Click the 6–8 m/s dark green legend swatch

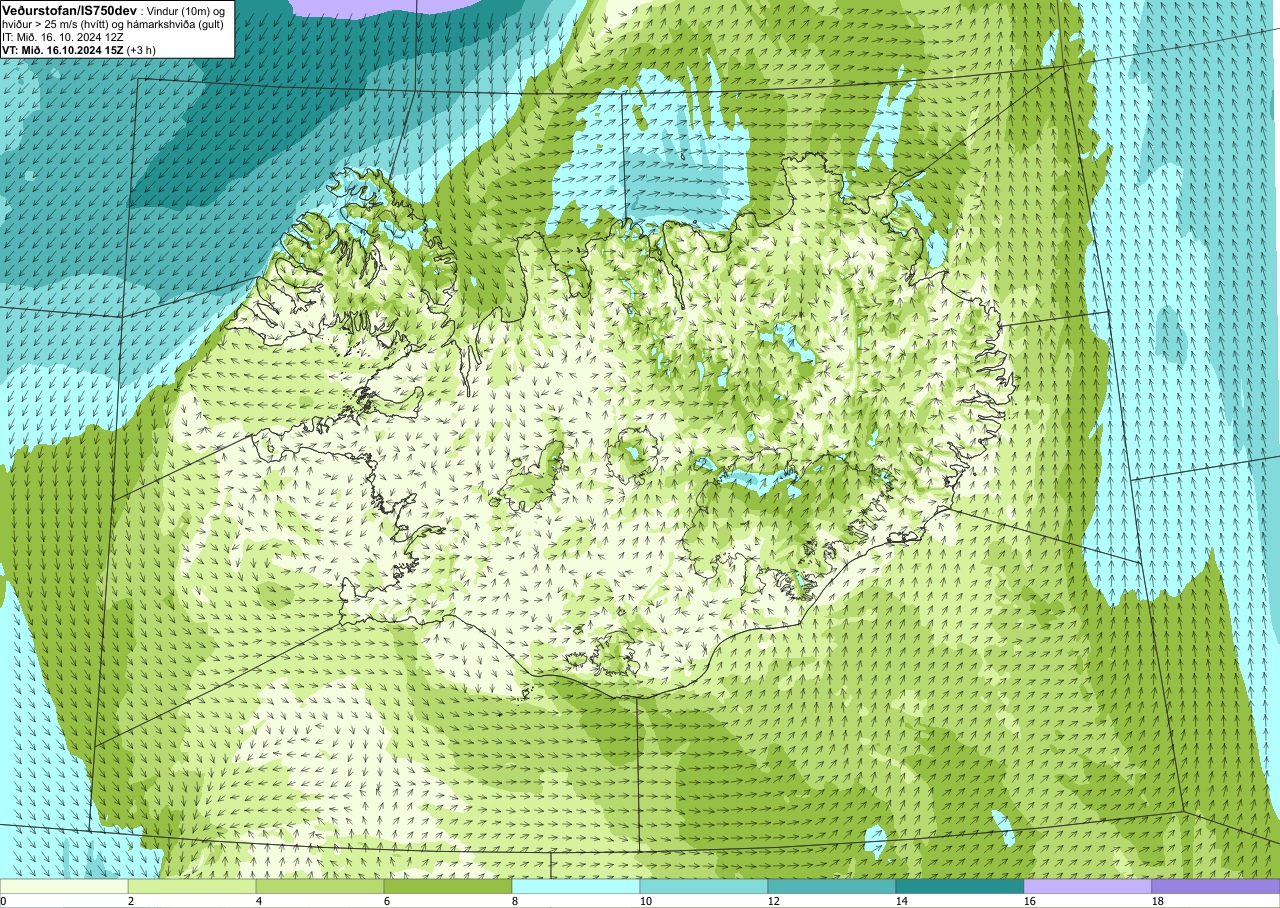click(x=448, y=886)
